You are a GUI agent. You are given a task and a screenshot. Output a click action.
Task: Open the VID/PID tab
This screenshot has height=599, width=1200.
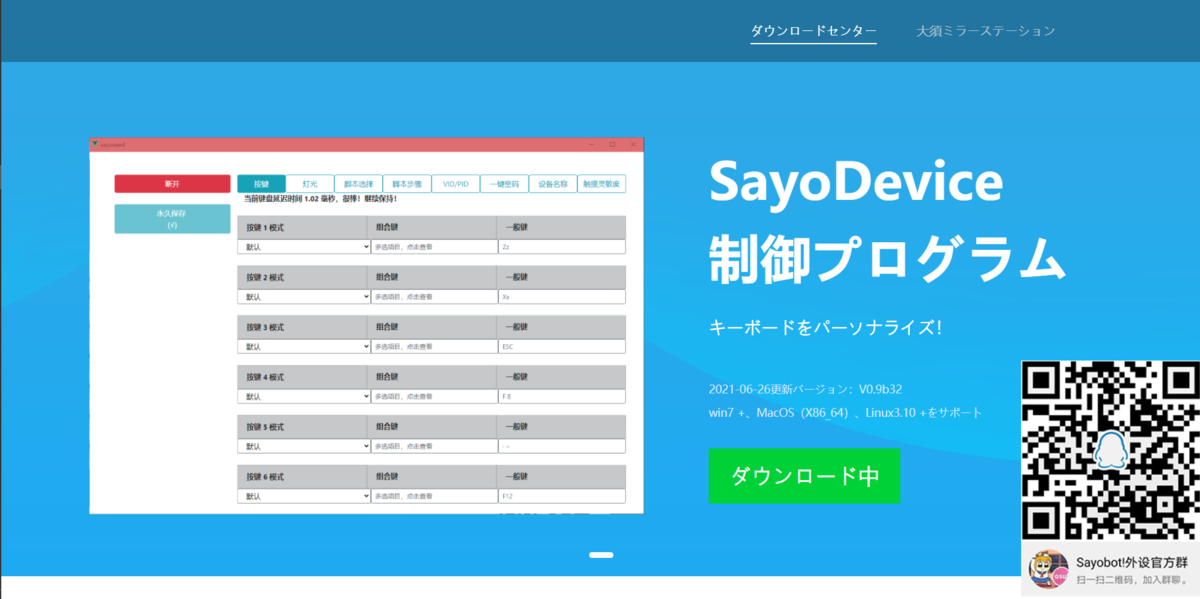pyautogui.click(x=456, y=184)
